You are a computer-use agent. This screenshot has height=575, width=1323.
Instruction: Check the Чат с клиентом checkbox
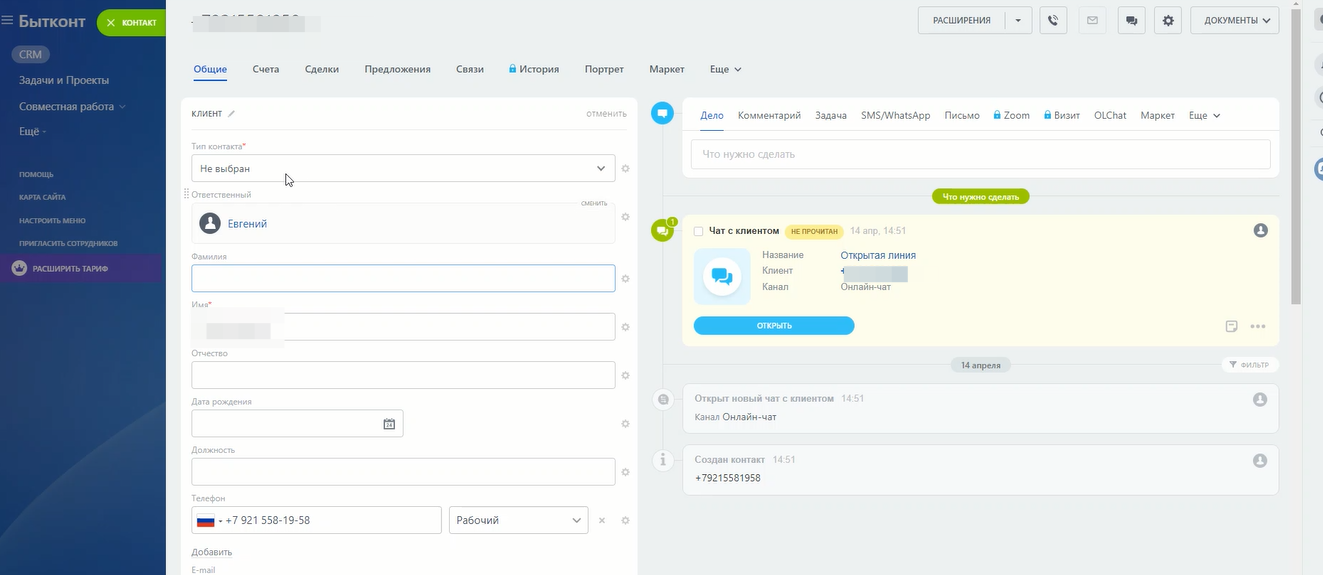[698, 231]
